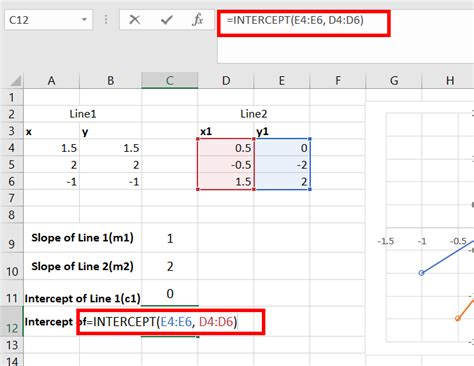Select column A header

51,81
